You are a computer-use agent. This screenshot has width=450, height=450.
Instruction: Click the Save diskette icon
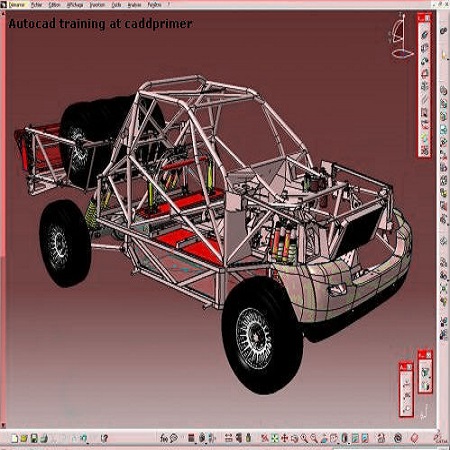34,438
